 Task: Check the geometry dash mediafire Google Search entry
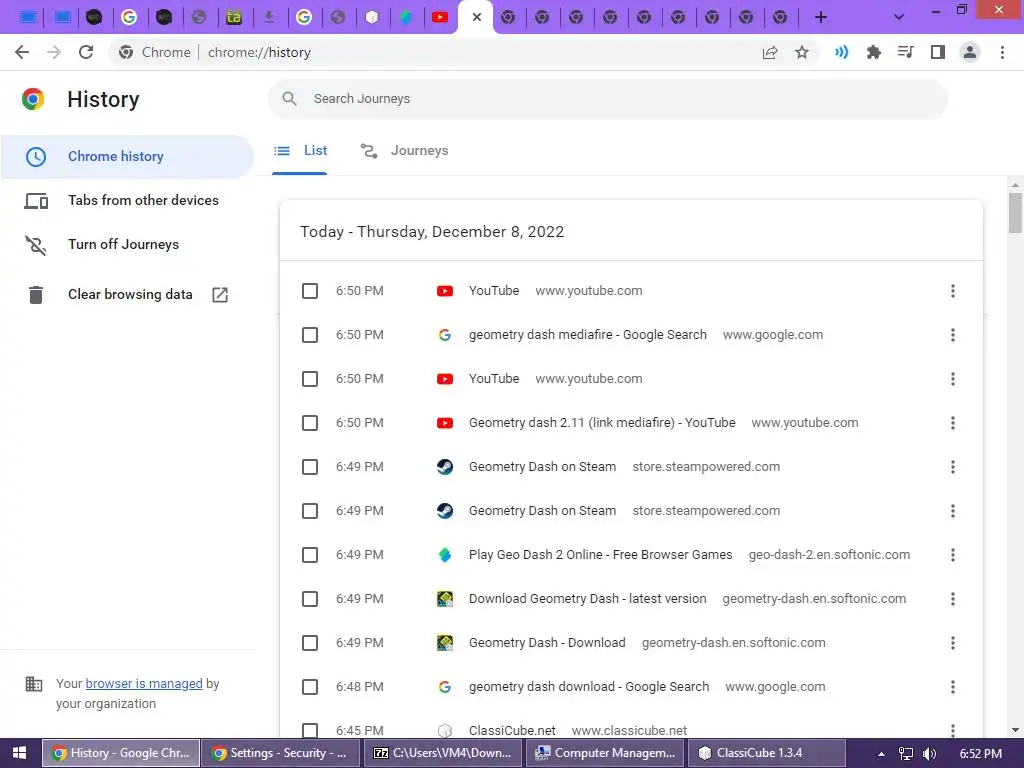310,335
